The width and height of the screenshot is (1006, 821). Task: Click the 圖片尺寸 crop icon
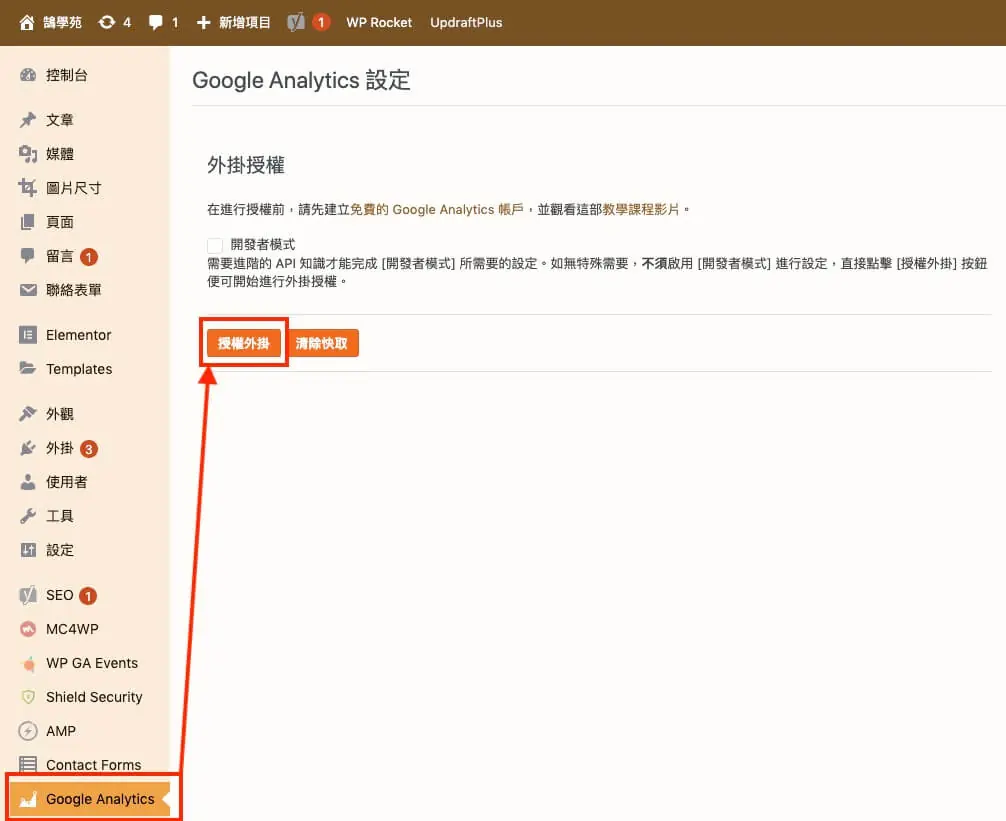[28, 188]
